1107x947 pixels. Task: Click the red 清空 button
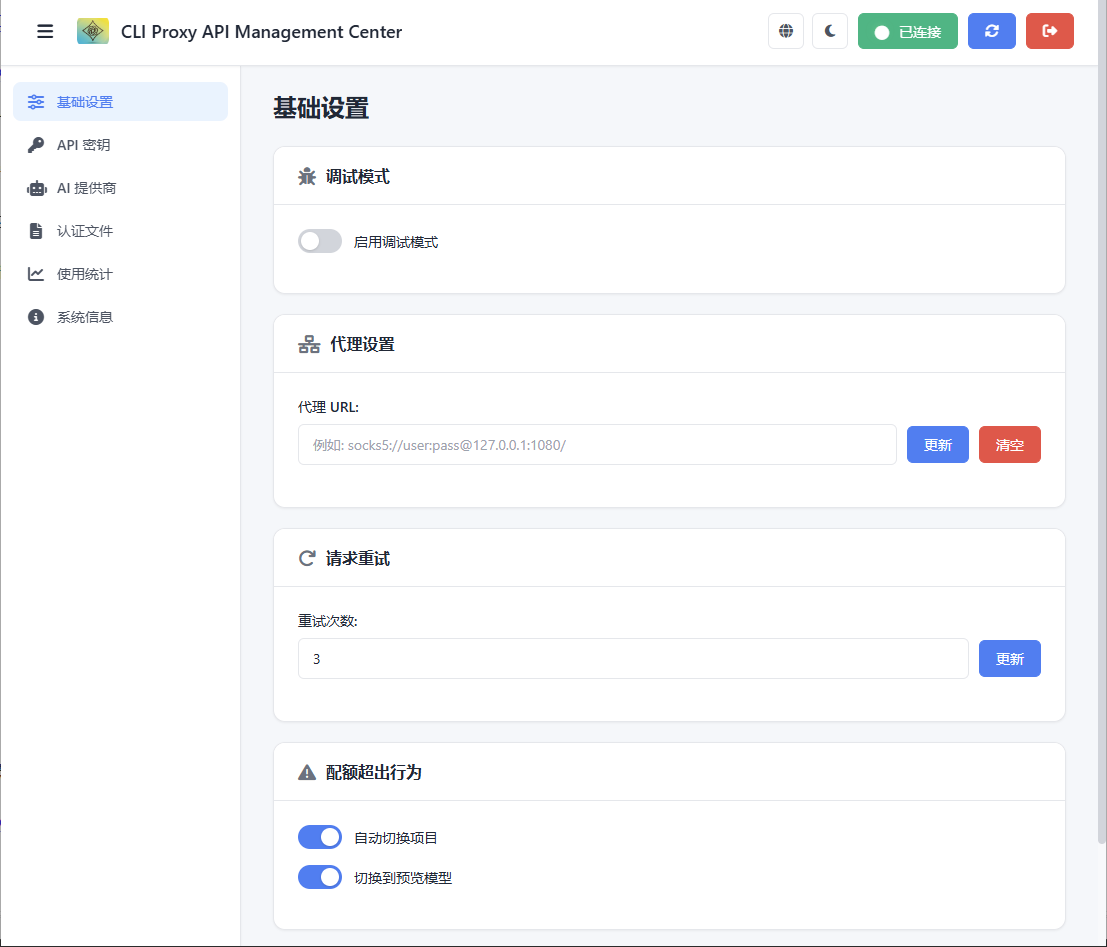tap(1009, 445)
